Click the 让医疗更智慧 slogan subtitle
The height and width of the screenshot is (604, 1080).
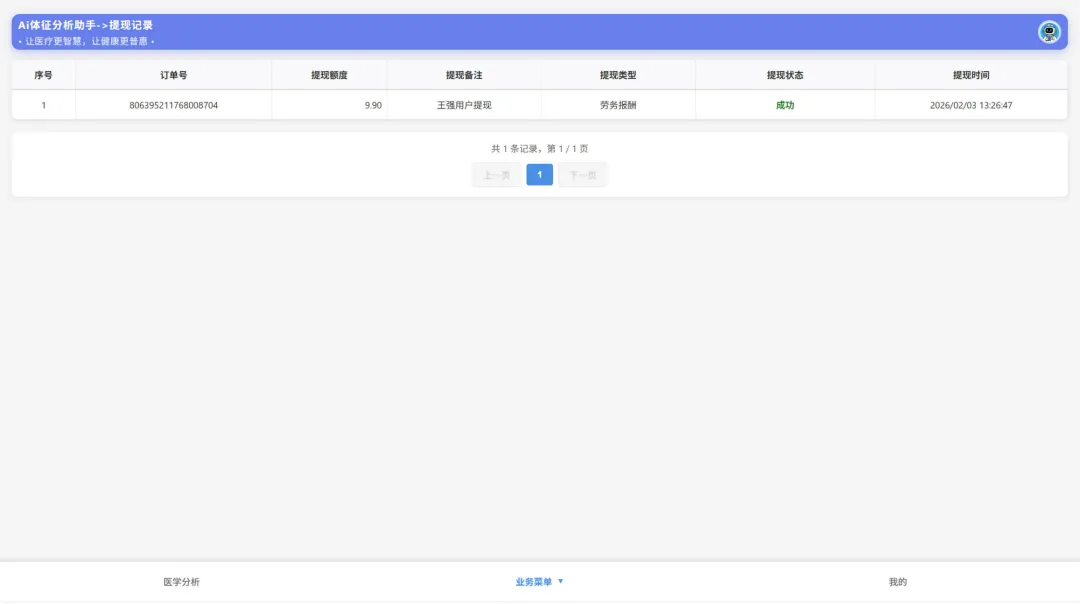click(x=86, y=41)
